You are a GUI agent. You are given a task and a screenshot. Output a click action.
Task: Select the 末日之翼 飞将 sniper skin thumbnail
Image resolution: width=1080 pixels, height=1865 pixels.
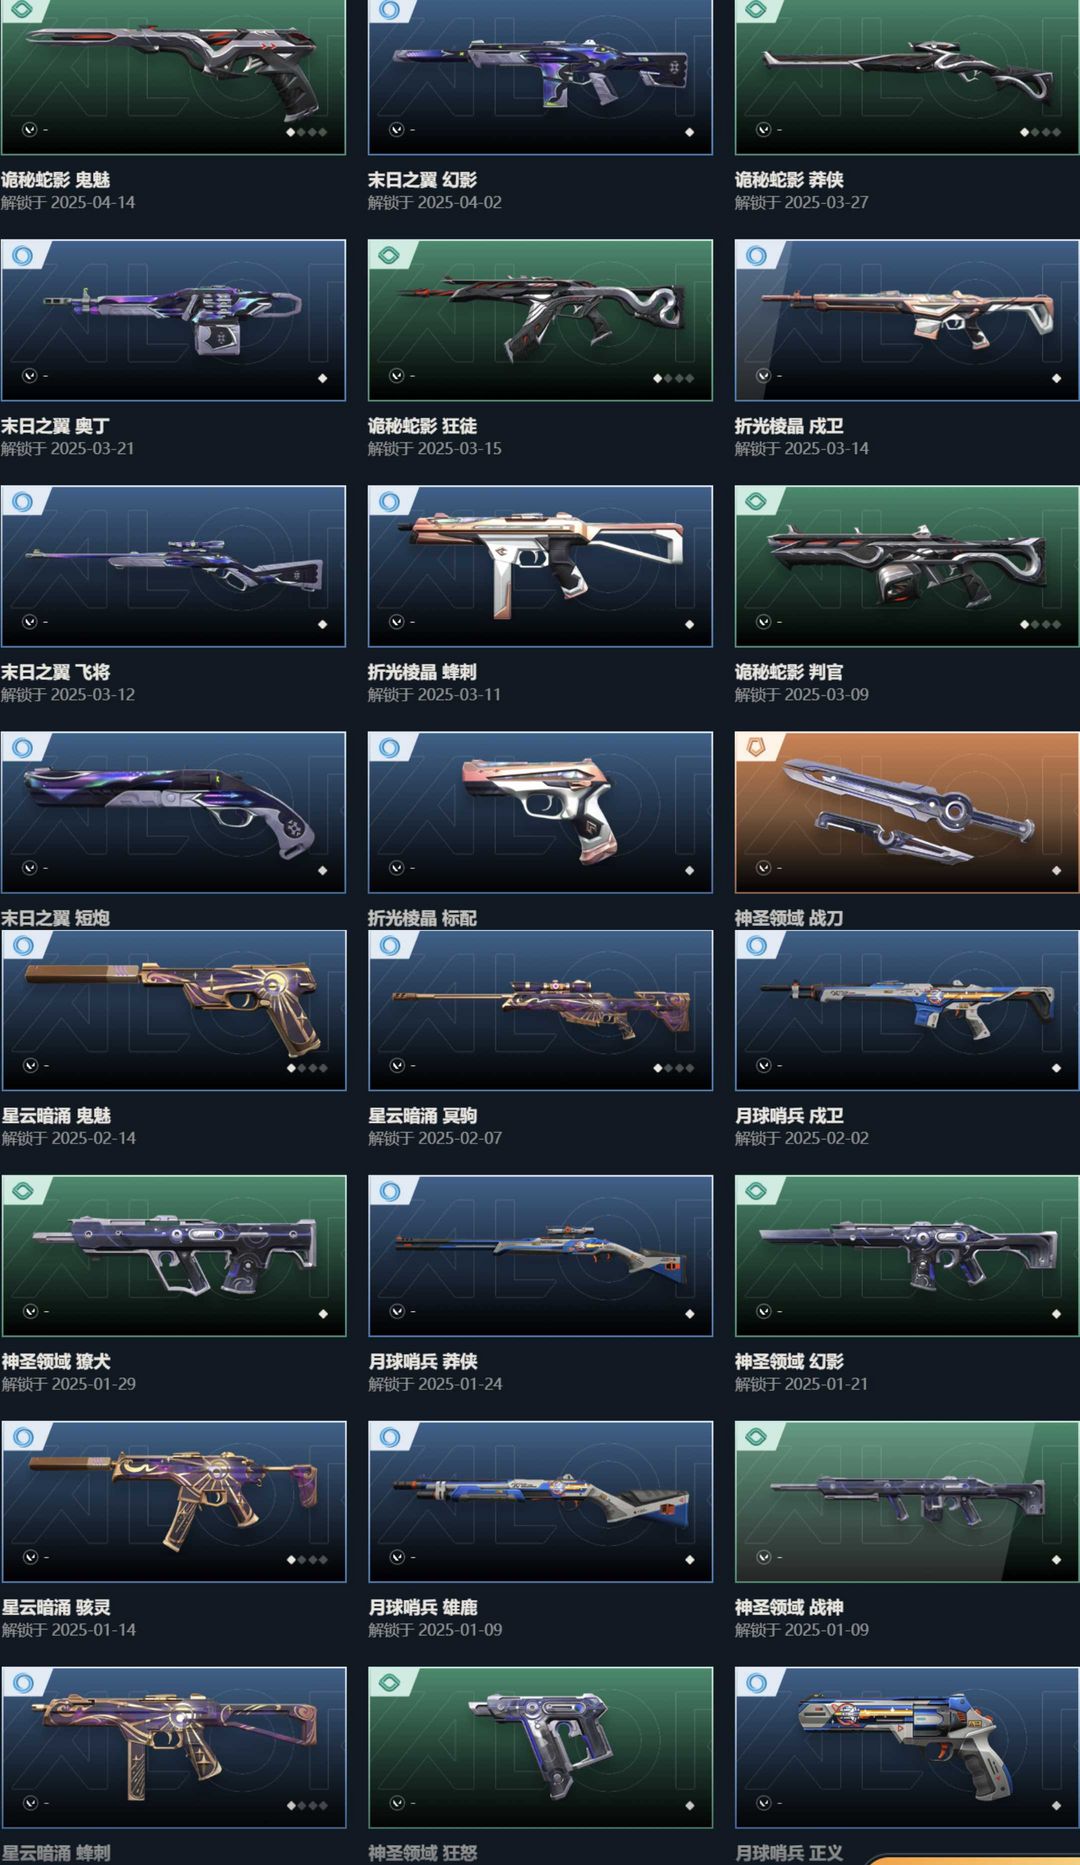(x=173, y=566)
